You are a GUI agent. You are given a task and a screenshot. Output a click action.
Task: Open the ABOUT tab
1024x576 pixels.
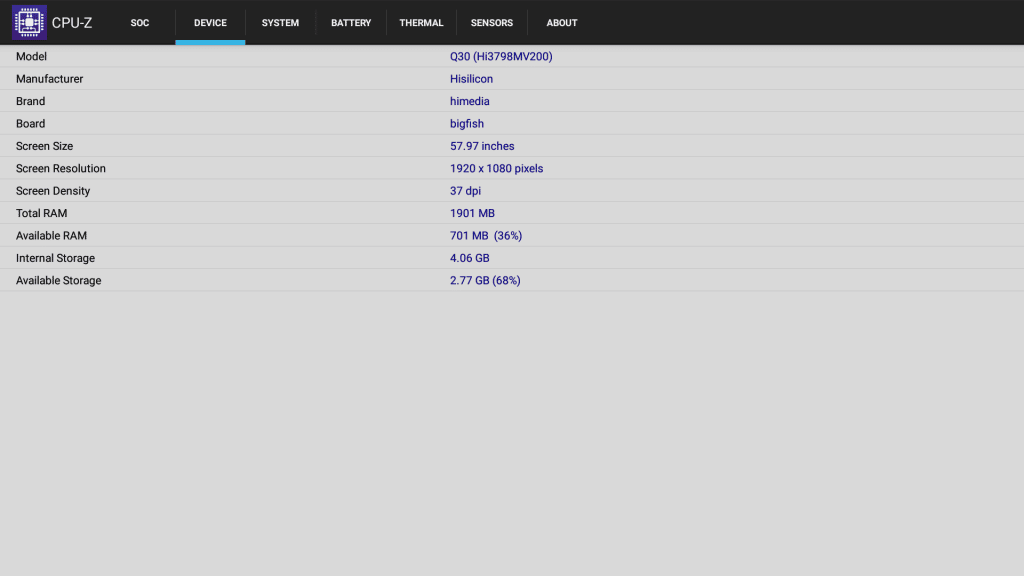(562, 23)
